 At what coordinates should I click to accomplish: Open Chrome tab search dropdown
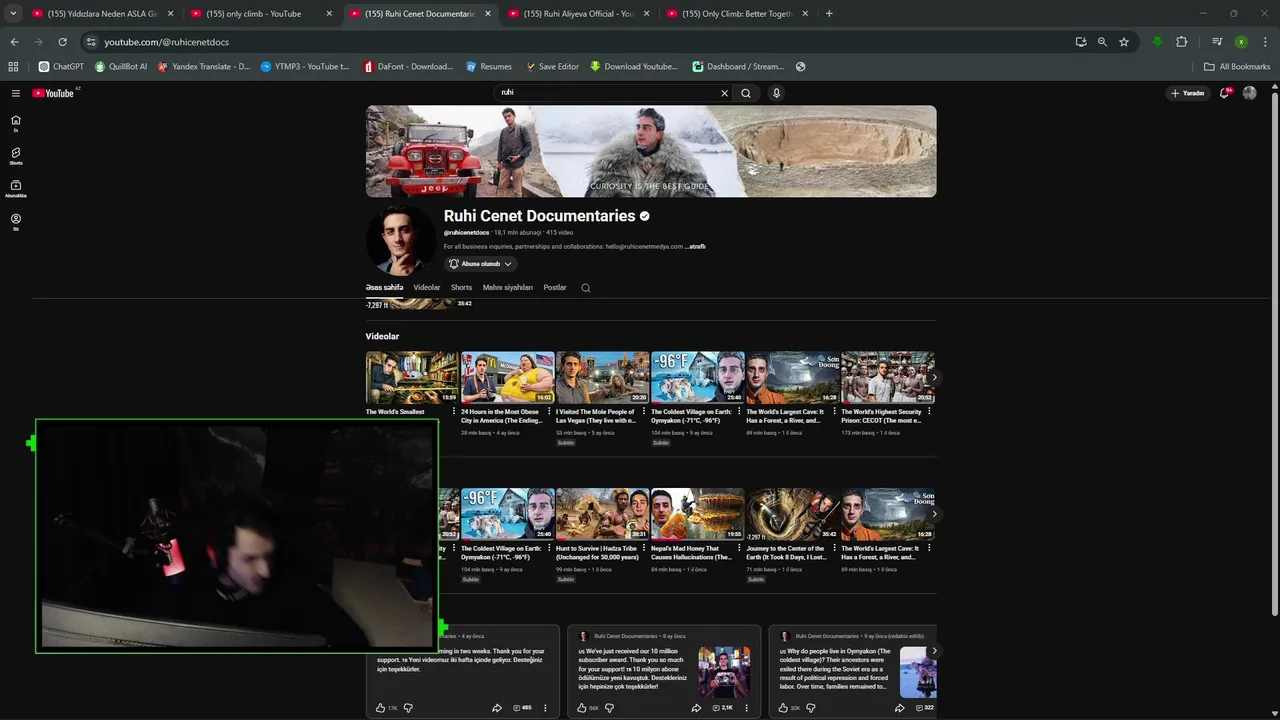(13, 14)
